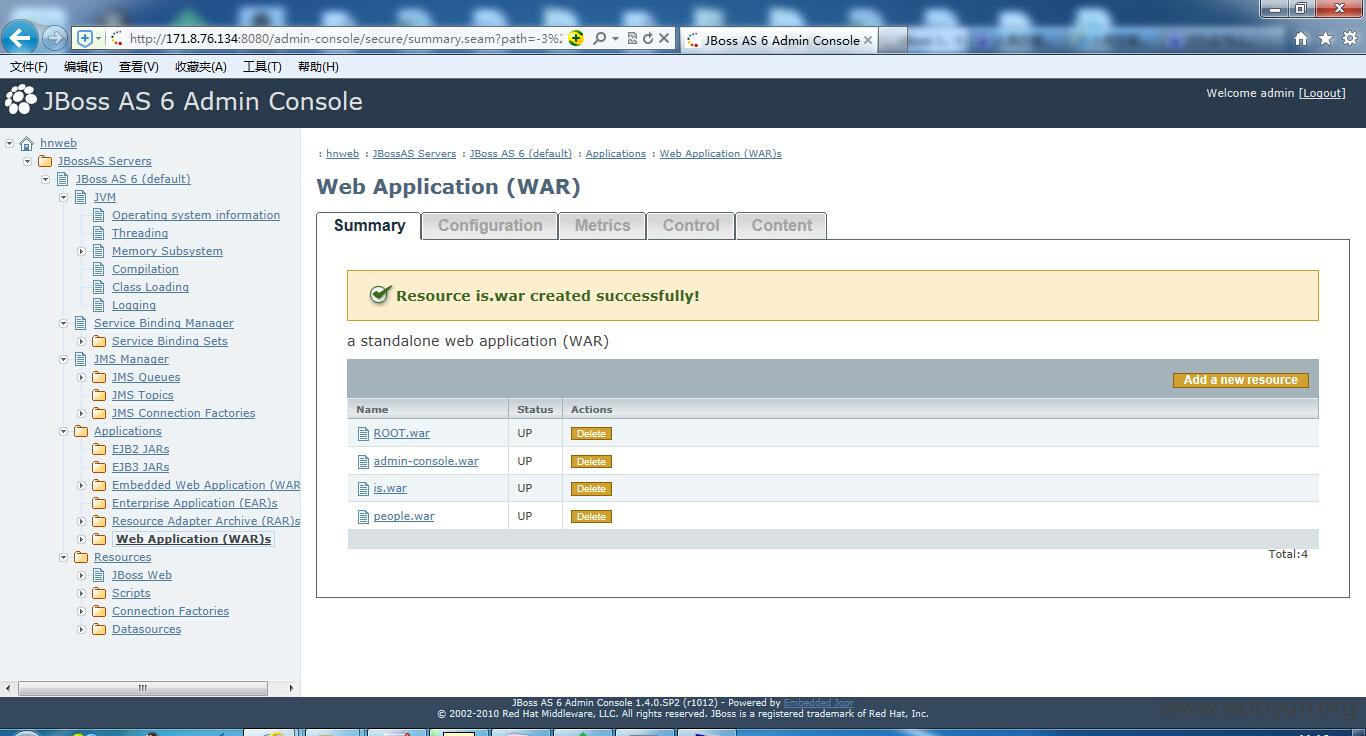Delete the people.war application

coord(591,517)
